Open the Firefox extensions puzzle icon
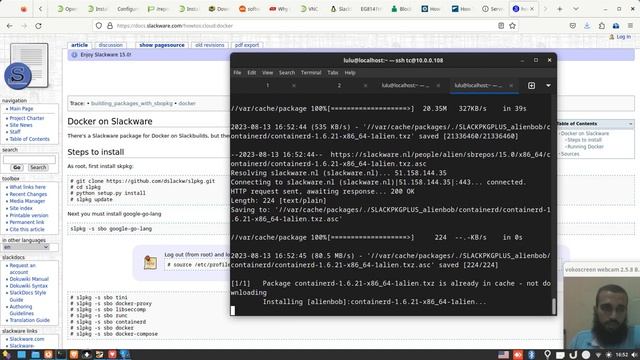The image size is (640, 360). [602, 26]
